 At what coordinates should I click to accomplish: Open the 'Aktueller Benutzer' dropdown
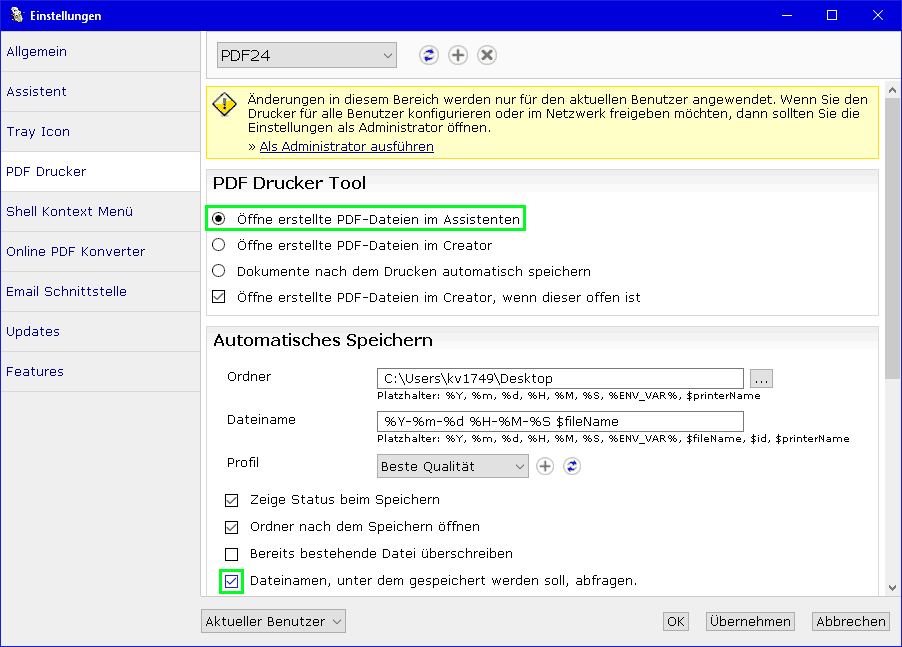point(273,621)
